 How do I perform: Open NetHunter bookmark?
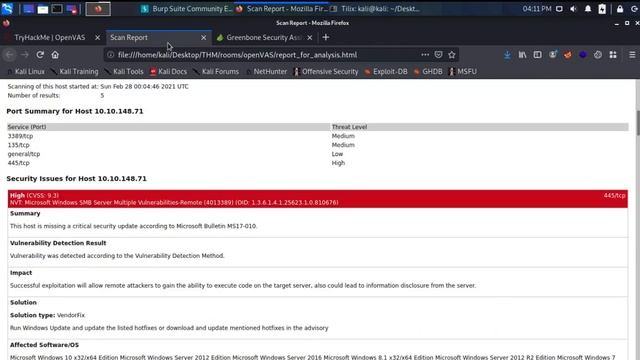point(266,71)
